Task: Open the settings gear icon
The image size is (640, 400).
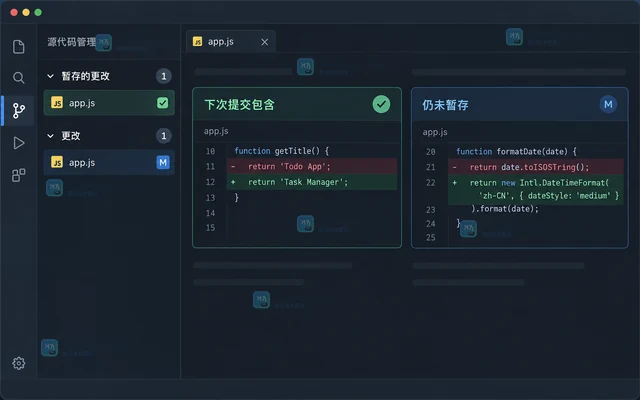Action: 18,363
